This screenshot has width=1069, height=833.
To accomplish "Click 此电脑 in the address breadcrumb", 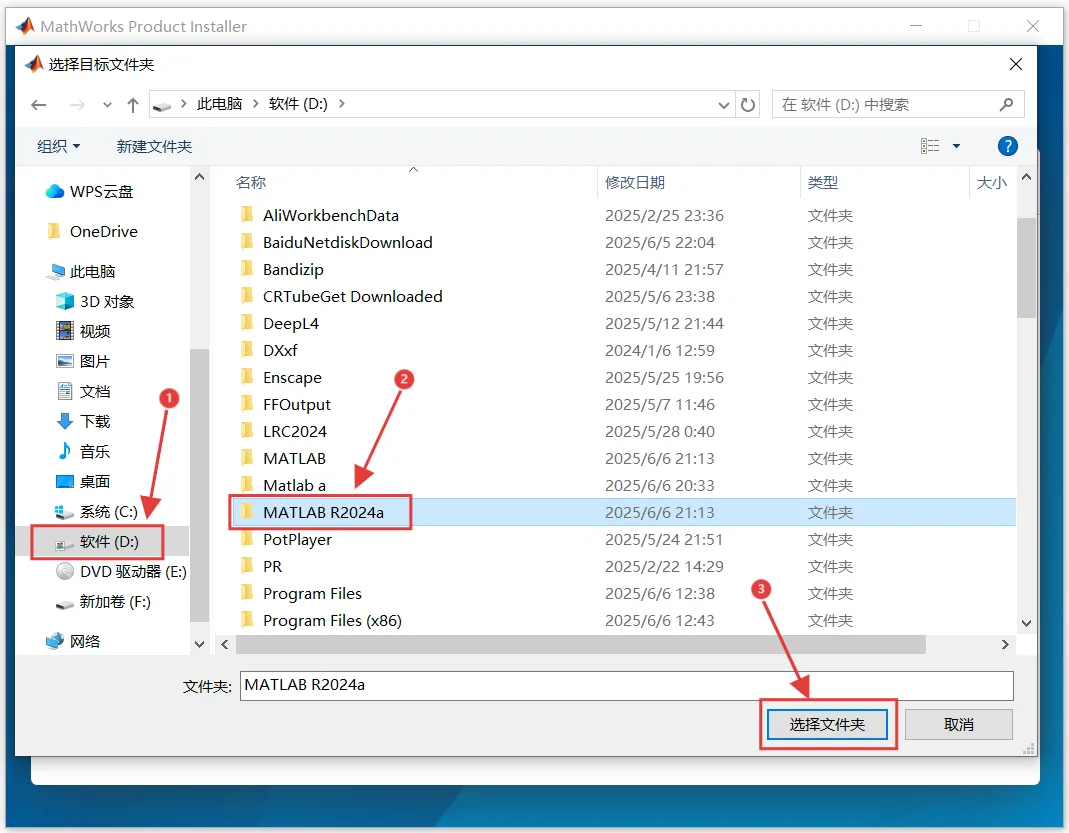I will (219, 104).
